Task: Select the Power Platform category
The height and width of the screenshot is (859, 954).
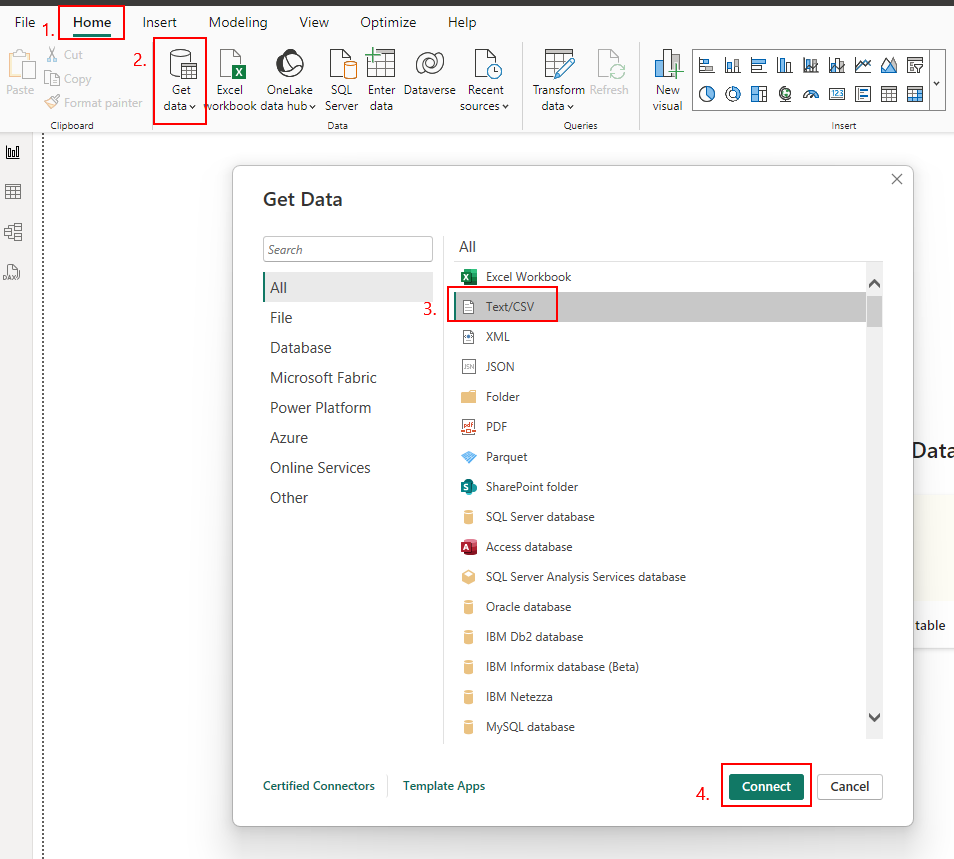Action: [348, 408]
